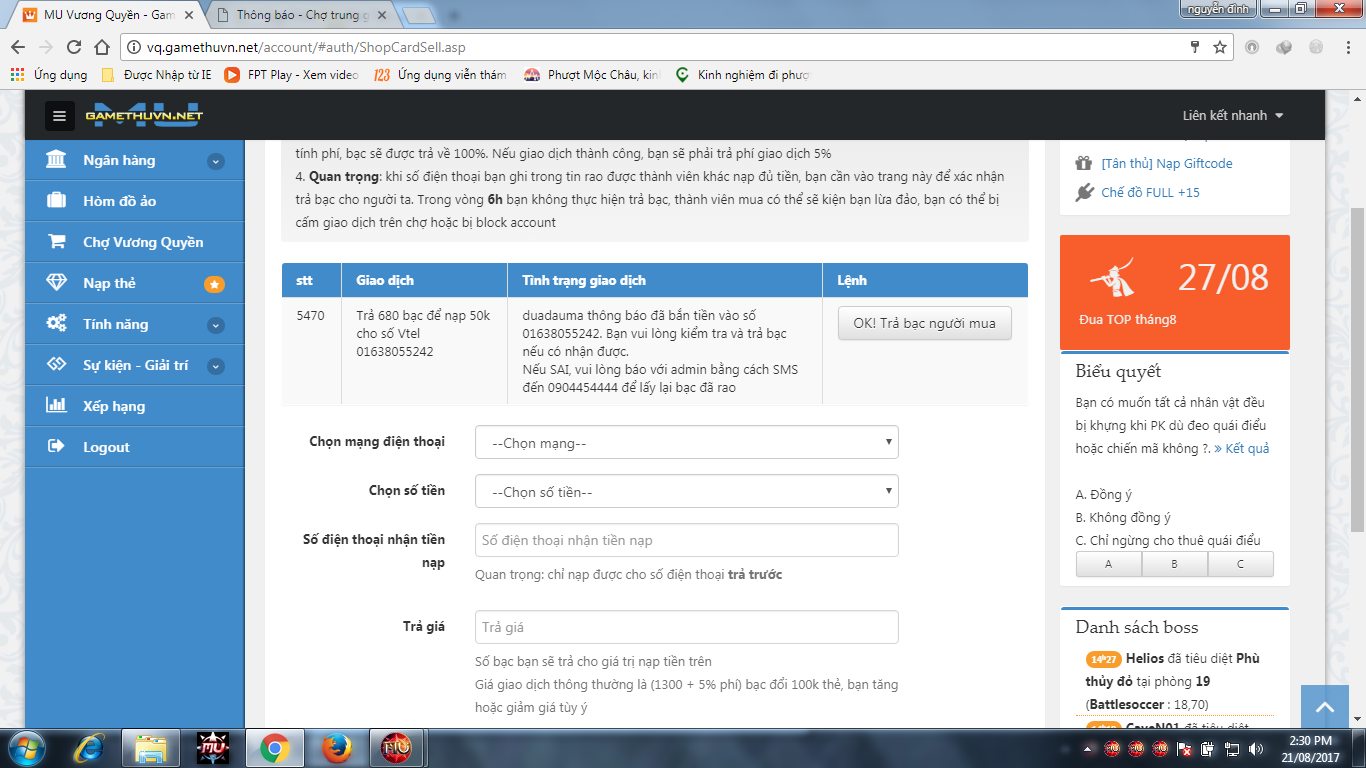The image size is (1366, 768).
Task: Click the hamburger menu icon in header
Action: (59, 116)
